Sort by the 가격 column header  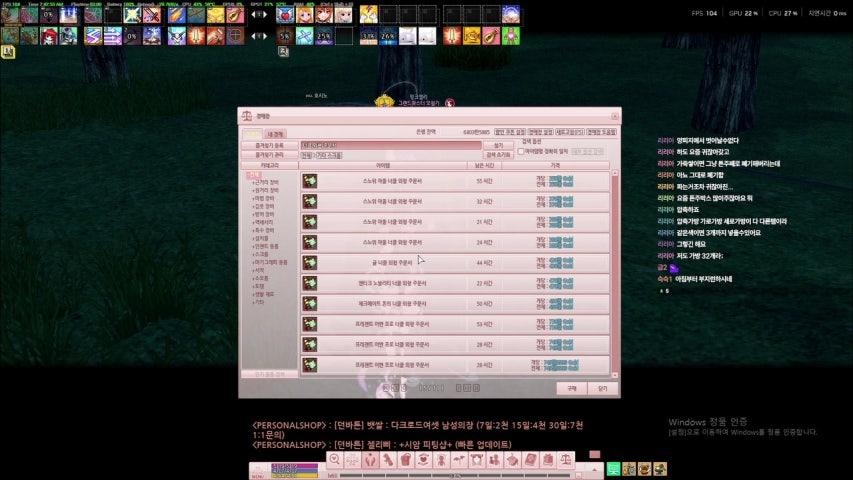pos(555,165)
